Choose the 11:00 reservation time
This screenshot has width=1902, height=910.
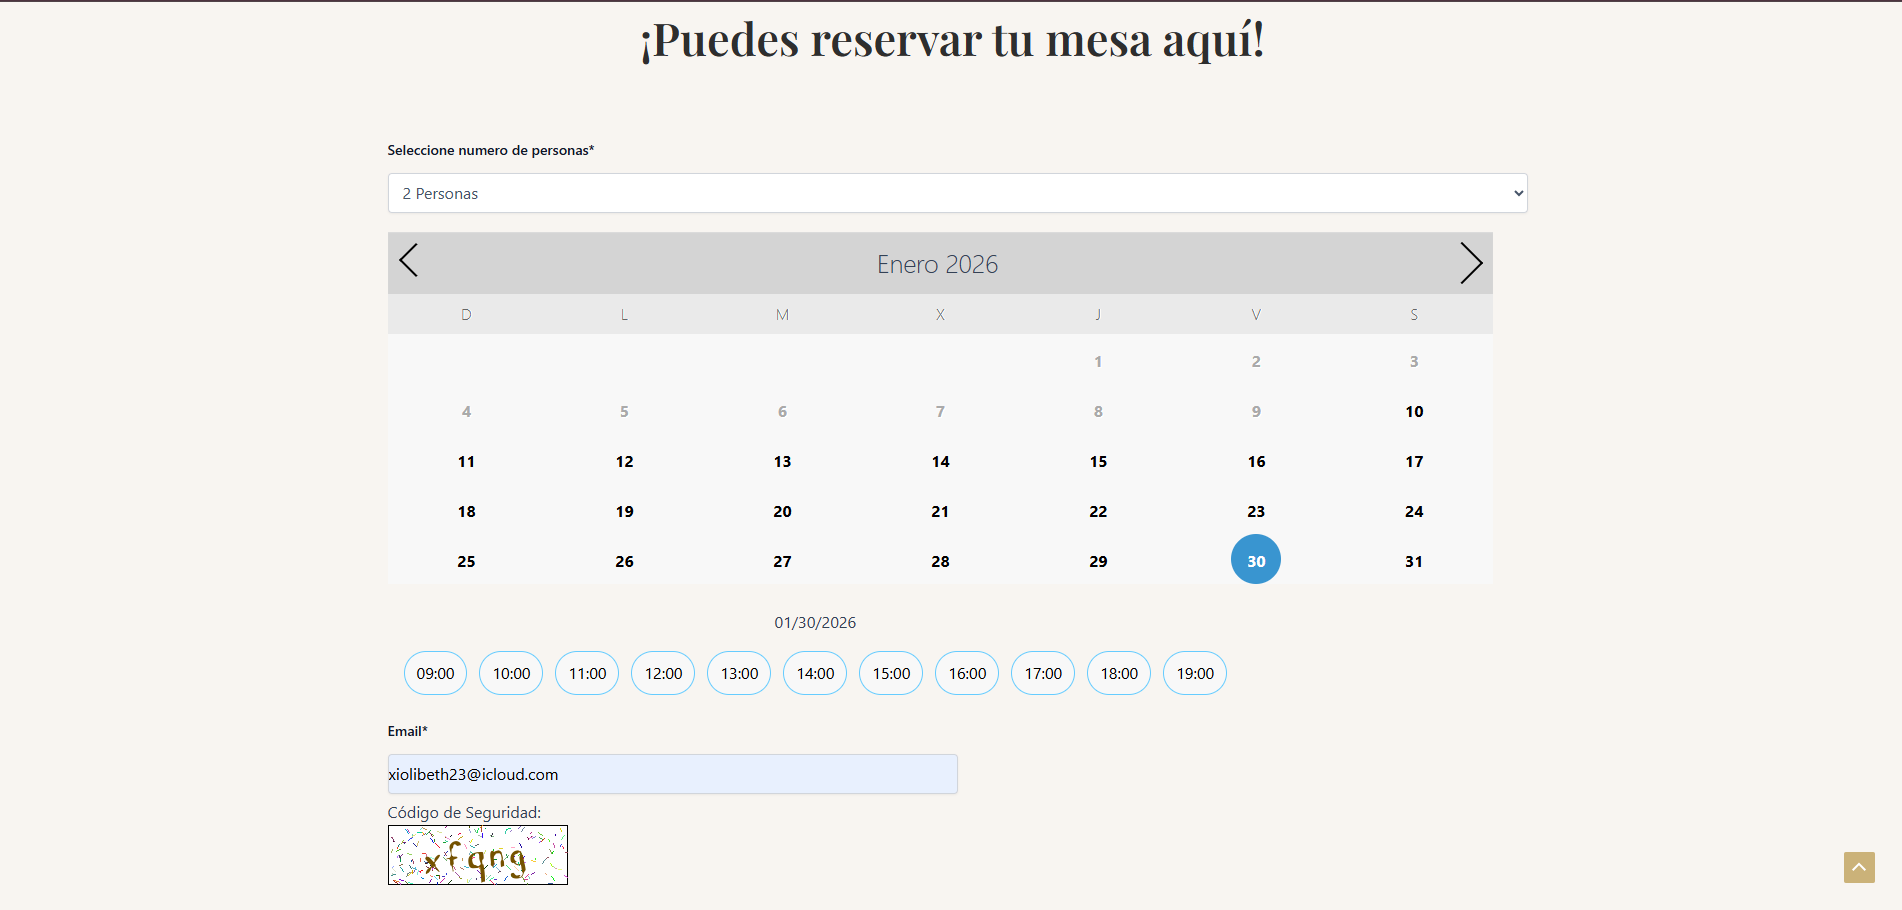pos(587,673)
